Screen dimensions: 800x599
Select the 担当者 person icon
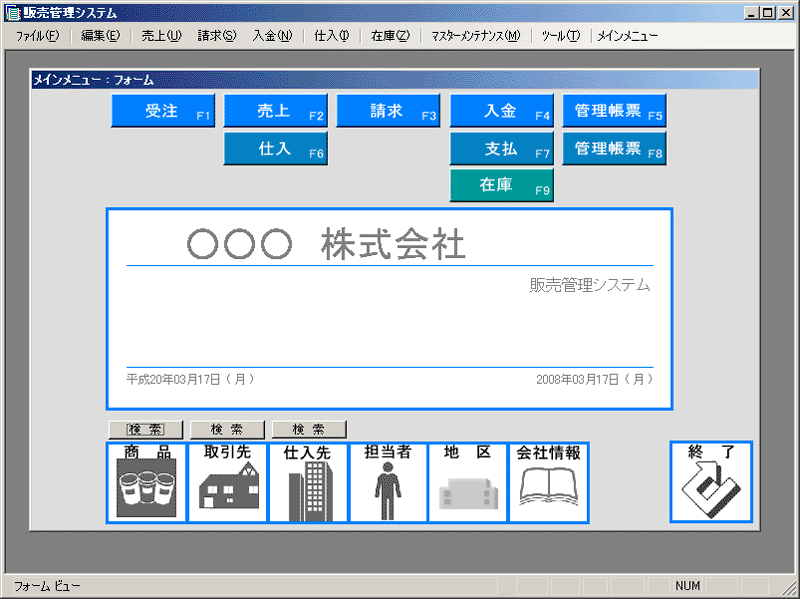point(388,482)
